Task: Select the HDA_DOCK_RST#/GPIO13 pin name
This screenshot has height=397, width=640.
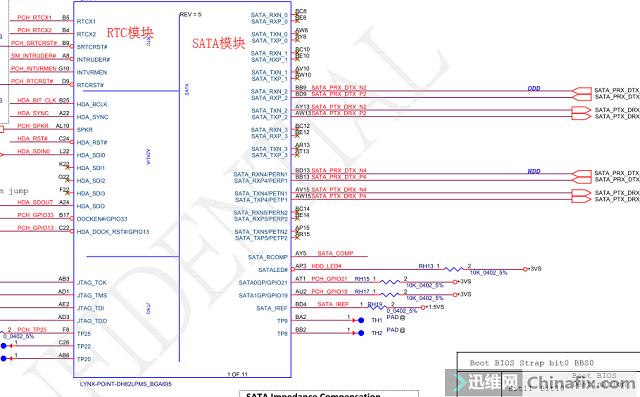Action: 113,232
